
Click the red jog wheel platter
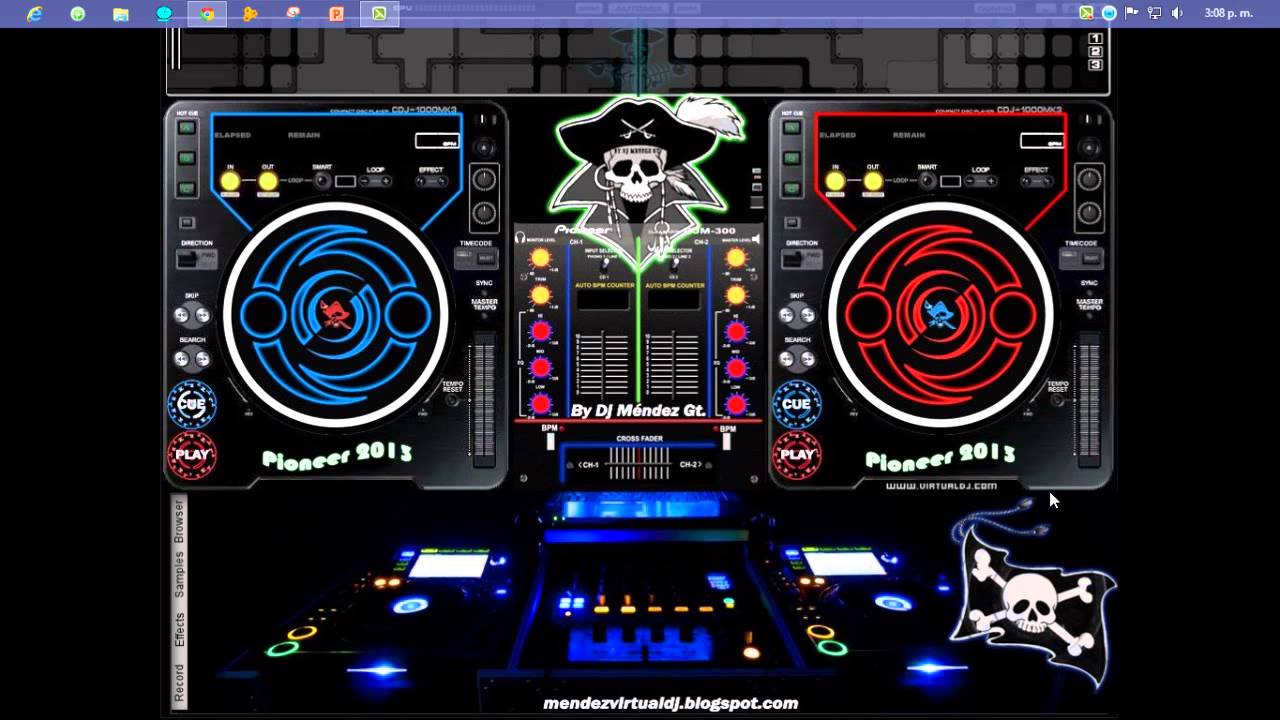pos(940,315)
